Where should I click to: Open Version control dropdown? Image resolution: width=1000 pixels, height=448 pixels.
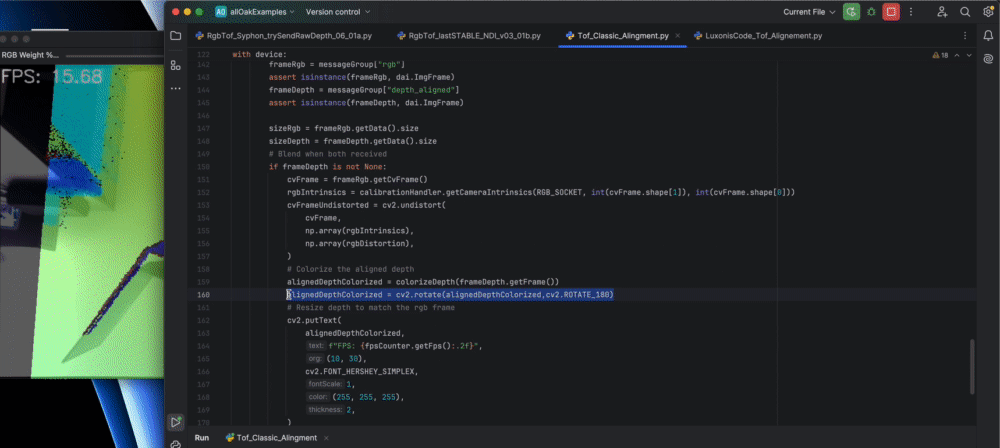coord(338,11)
